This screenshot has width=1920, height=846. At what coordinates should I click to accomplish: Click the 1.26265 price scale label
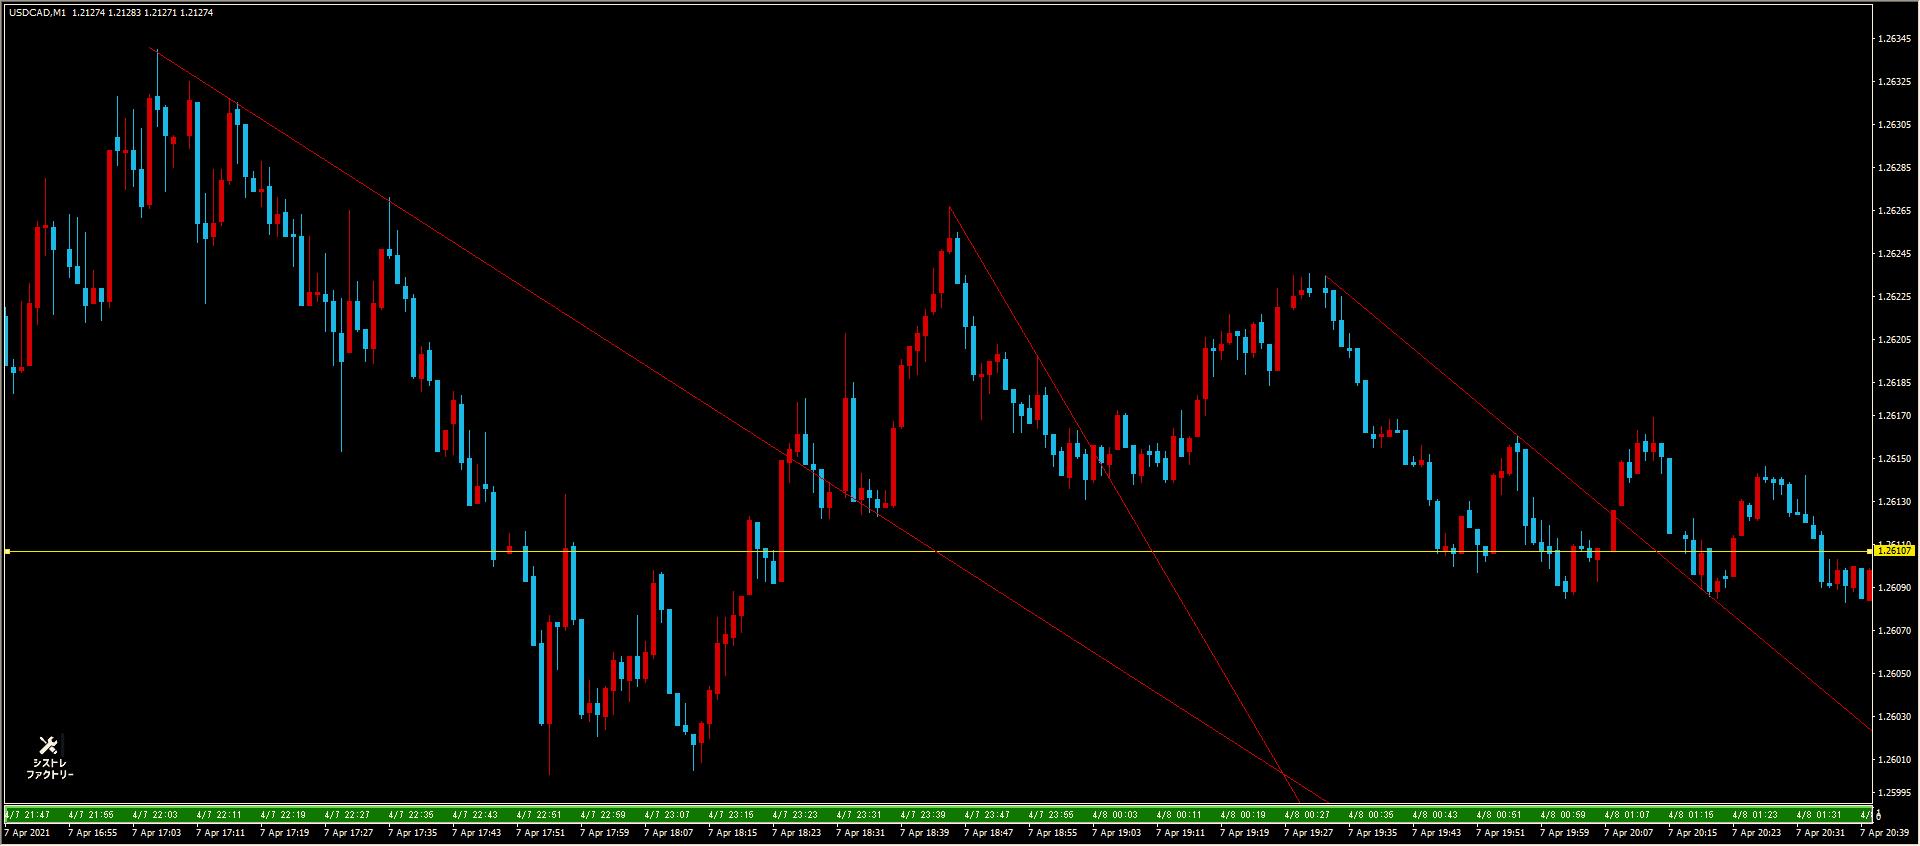(1895, 211)
